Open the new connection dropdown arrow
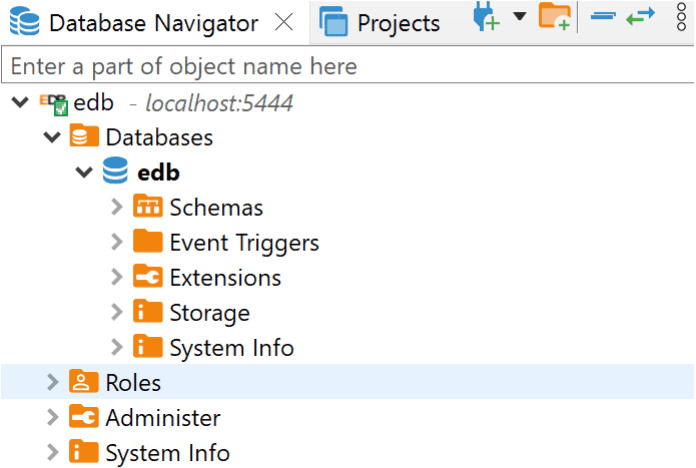696x468 pixels. 519,16
